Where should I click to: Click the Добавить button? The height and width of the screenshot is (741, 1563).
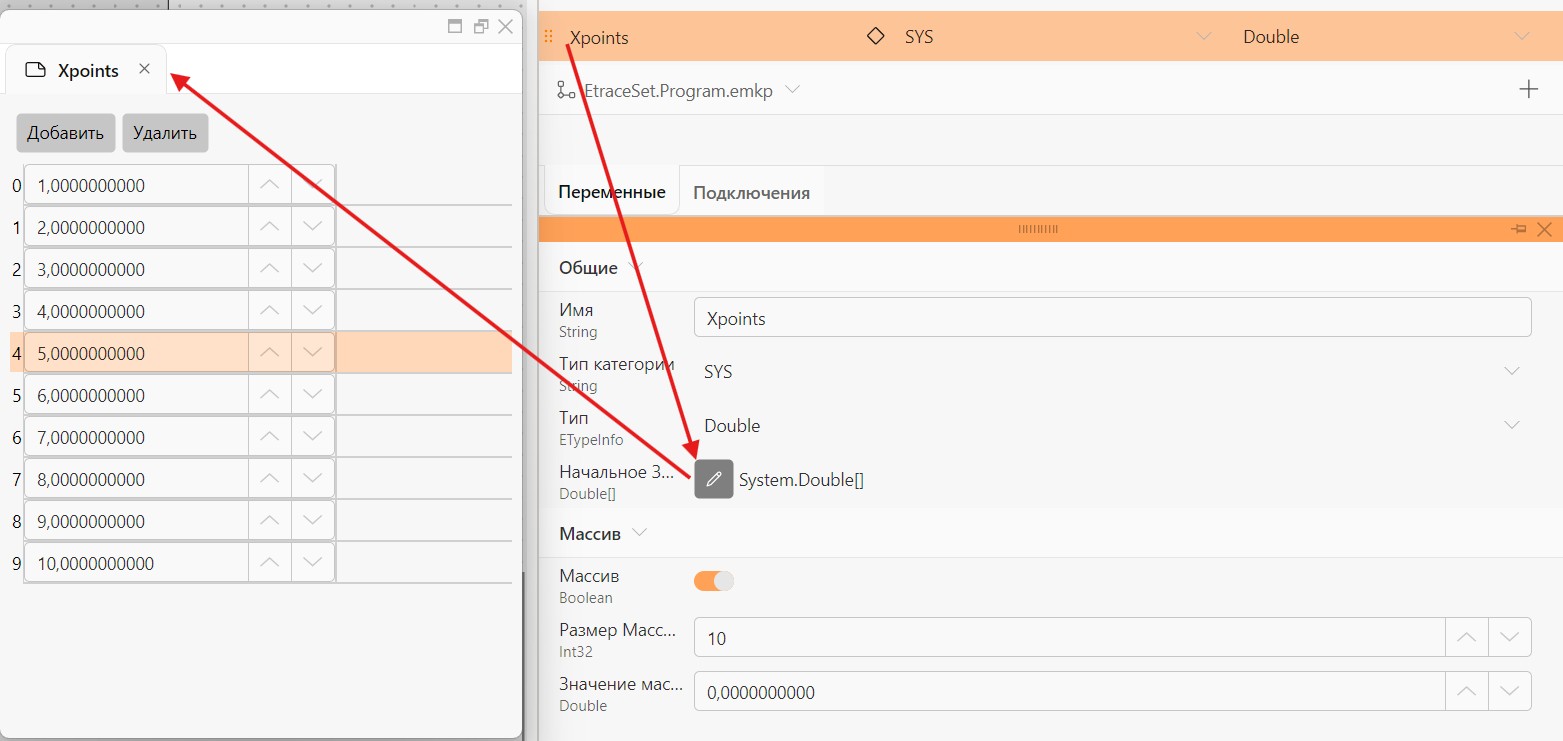pyautogui.click(x=65, y=133)
